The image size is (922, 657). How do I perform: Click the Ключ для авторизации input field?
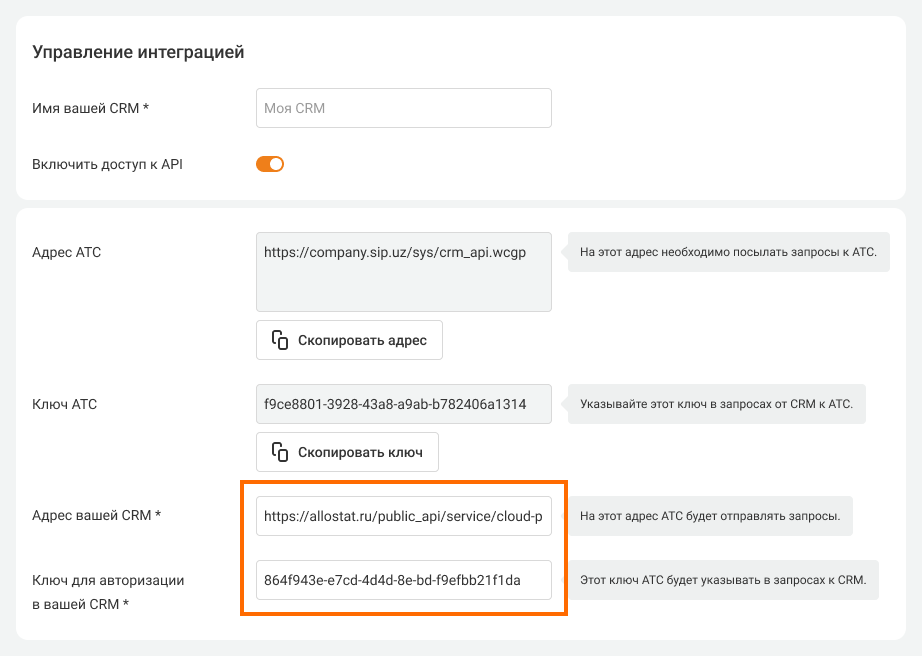click(403, 580)
